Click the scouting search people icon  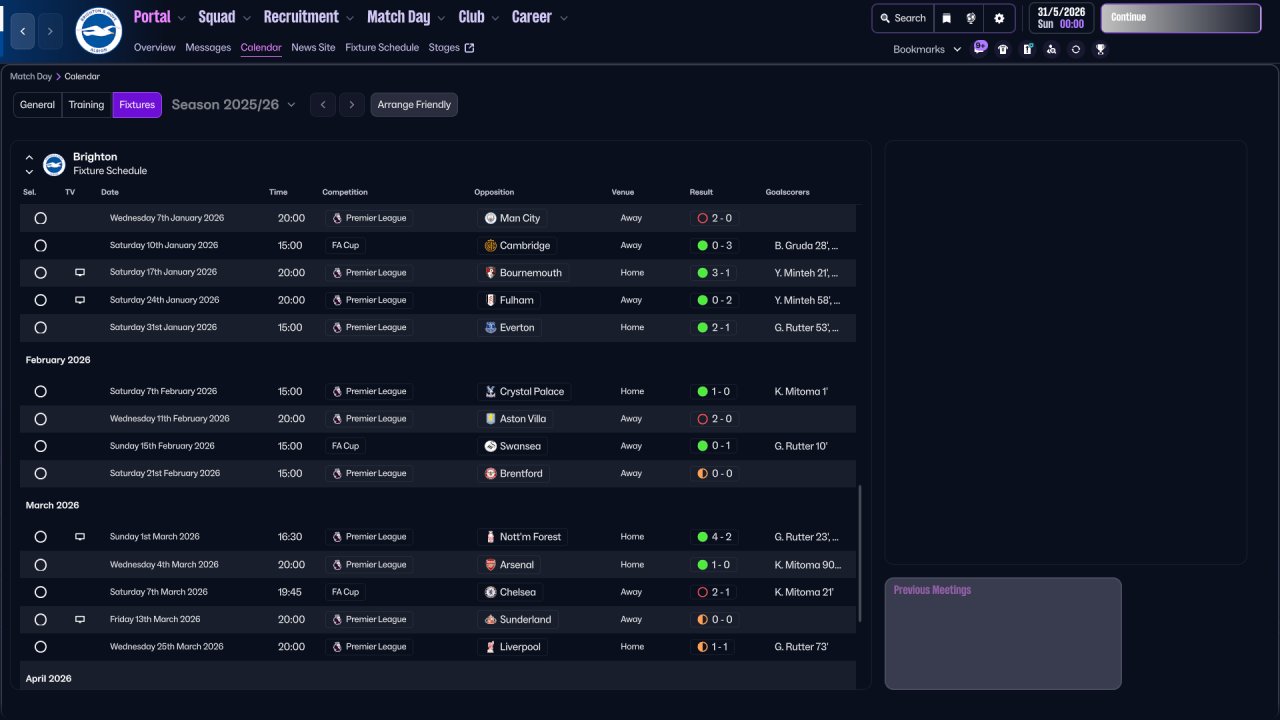pyautogui.click(x=1051, y=49)
